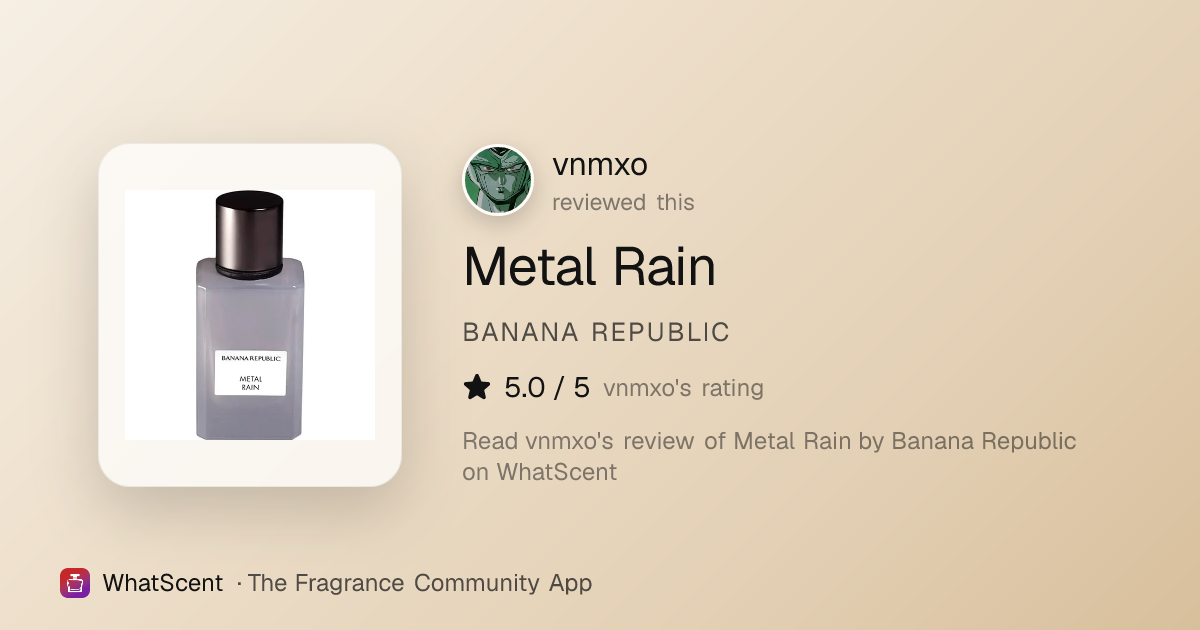Select the BANANA REPUBLIC brand name

tap(596, 333)
